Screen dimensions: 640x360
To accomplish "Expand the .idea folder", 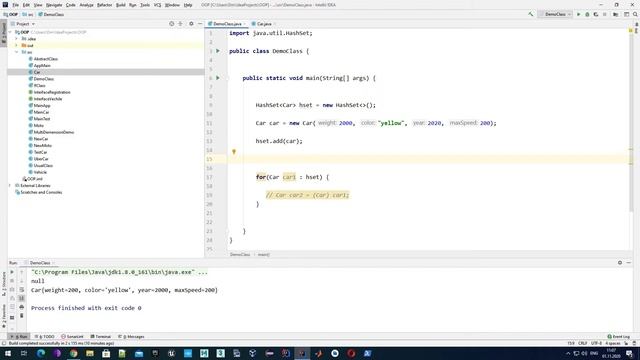I will pyautogui.click(x=17, y=39).
